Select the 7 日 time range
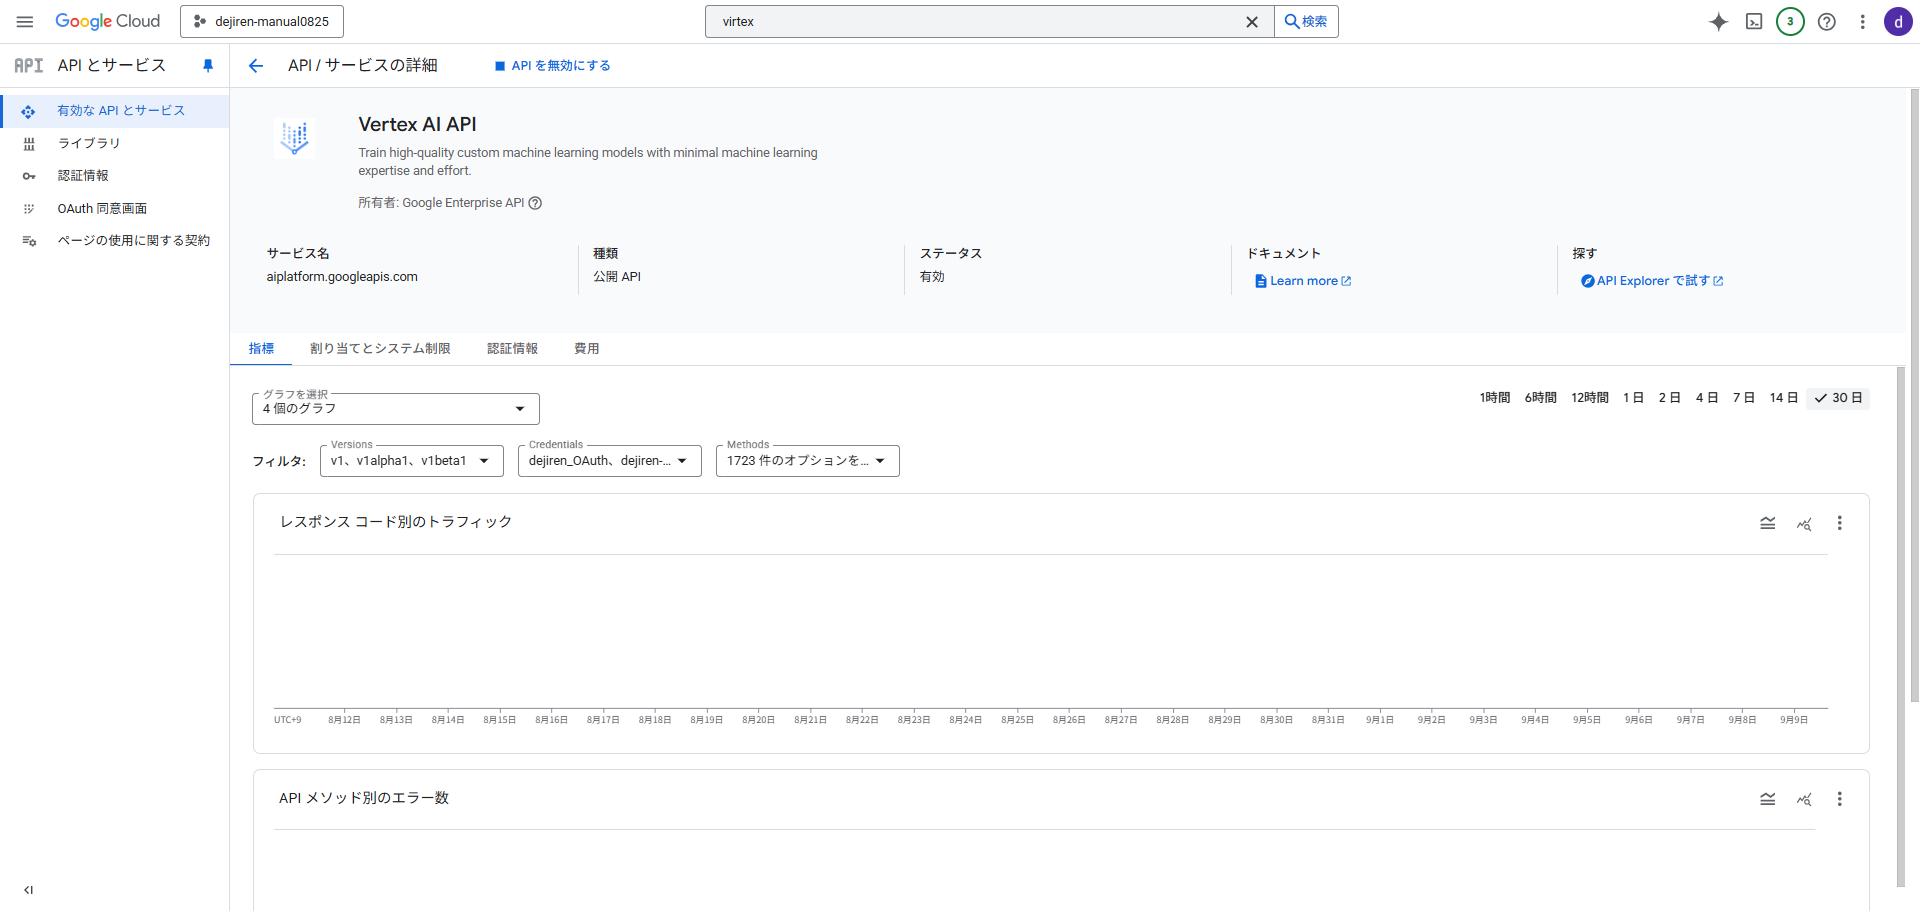Image resolution: width=1920 pixels, height=911 pixels. [1743, 398]
